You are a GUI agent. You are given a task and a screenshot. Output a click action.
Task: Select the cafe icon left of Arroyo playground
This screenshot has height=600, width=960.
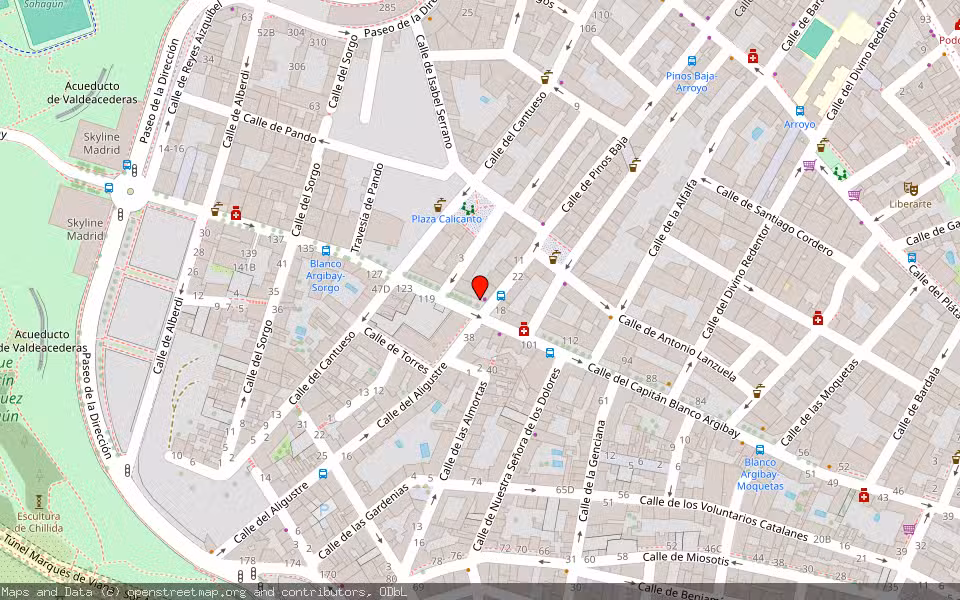[x=822, y=145]
